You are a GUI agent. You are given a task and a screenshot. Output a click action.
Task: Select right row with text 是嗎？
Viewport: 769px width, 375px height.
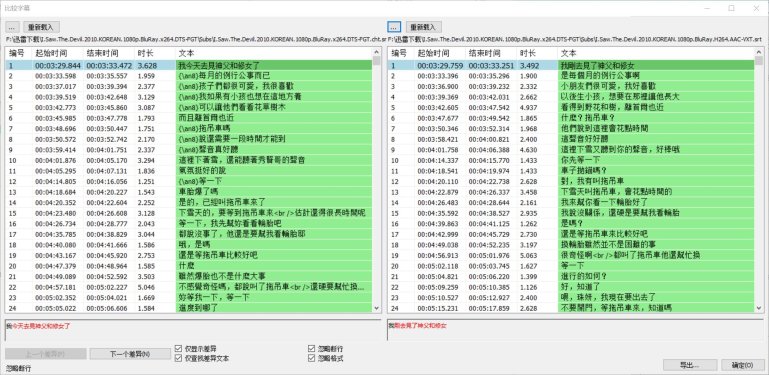coord(571,224)
